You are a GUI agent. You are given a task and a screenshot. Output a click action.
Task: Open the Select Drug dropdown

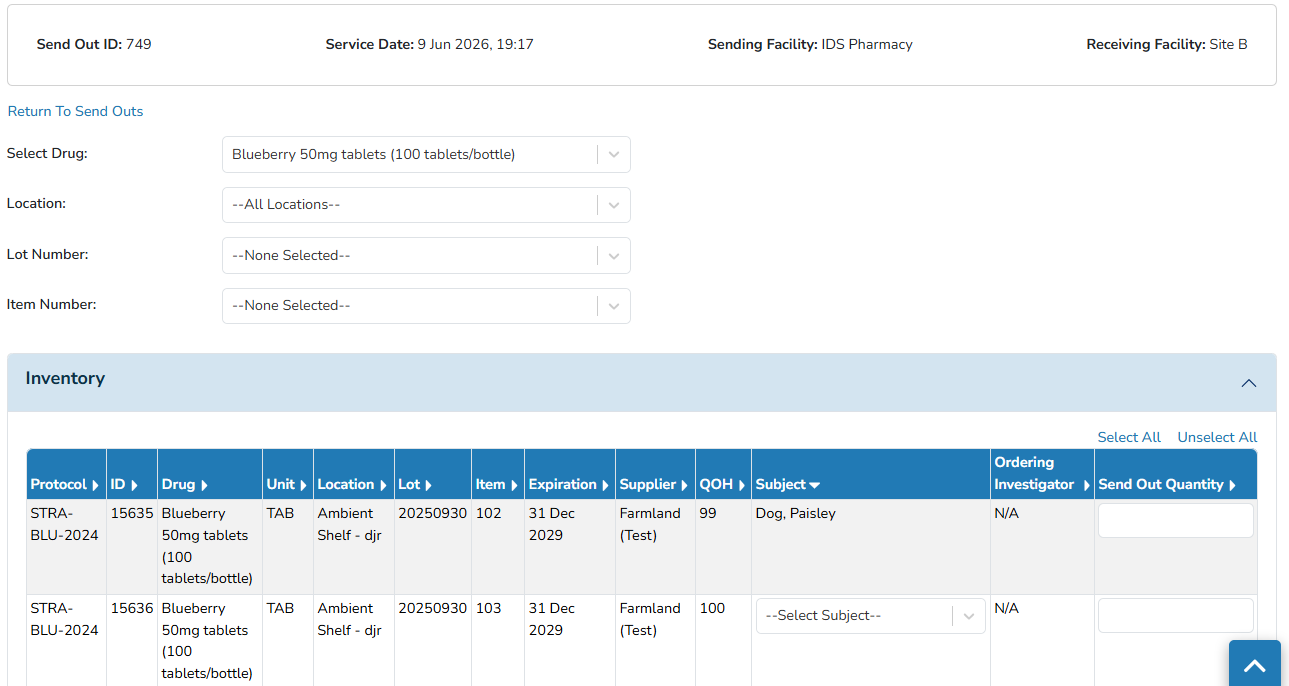coord(426,155)
